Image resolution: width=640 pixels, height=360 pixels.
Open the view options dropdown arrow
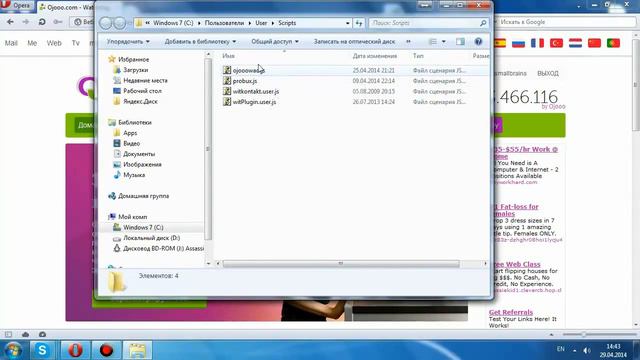pos(444,42)
